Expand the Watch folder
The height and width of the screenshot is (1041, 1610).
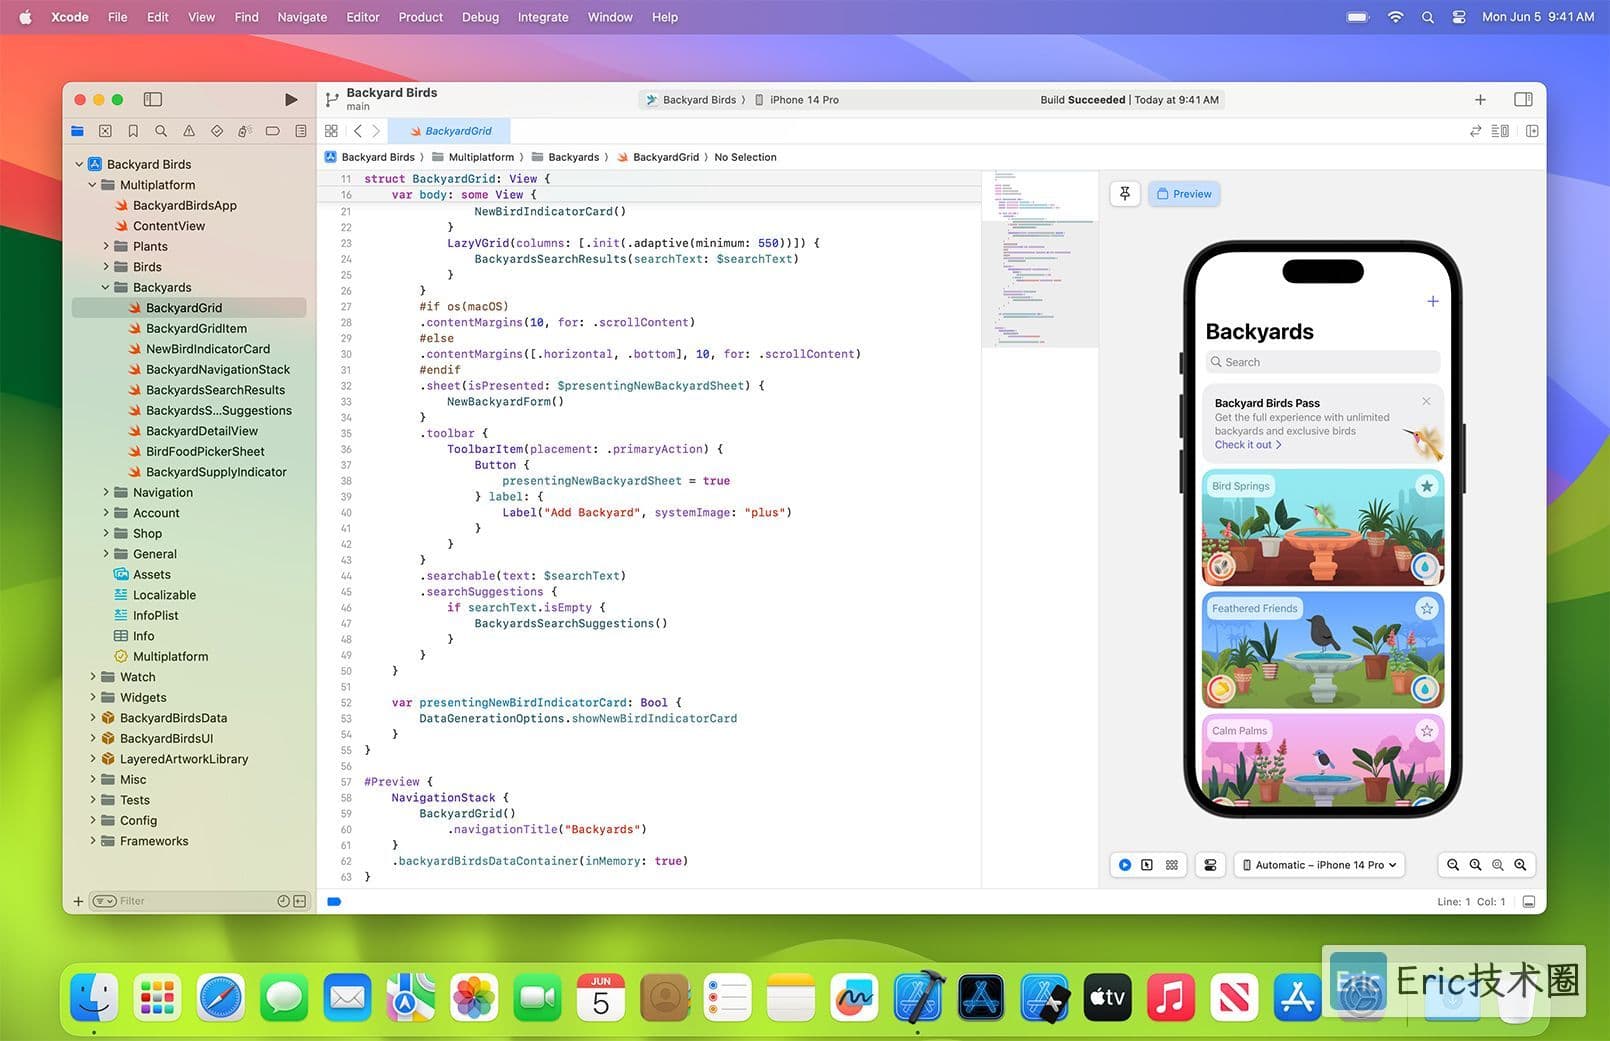click(x=93, y=677)
